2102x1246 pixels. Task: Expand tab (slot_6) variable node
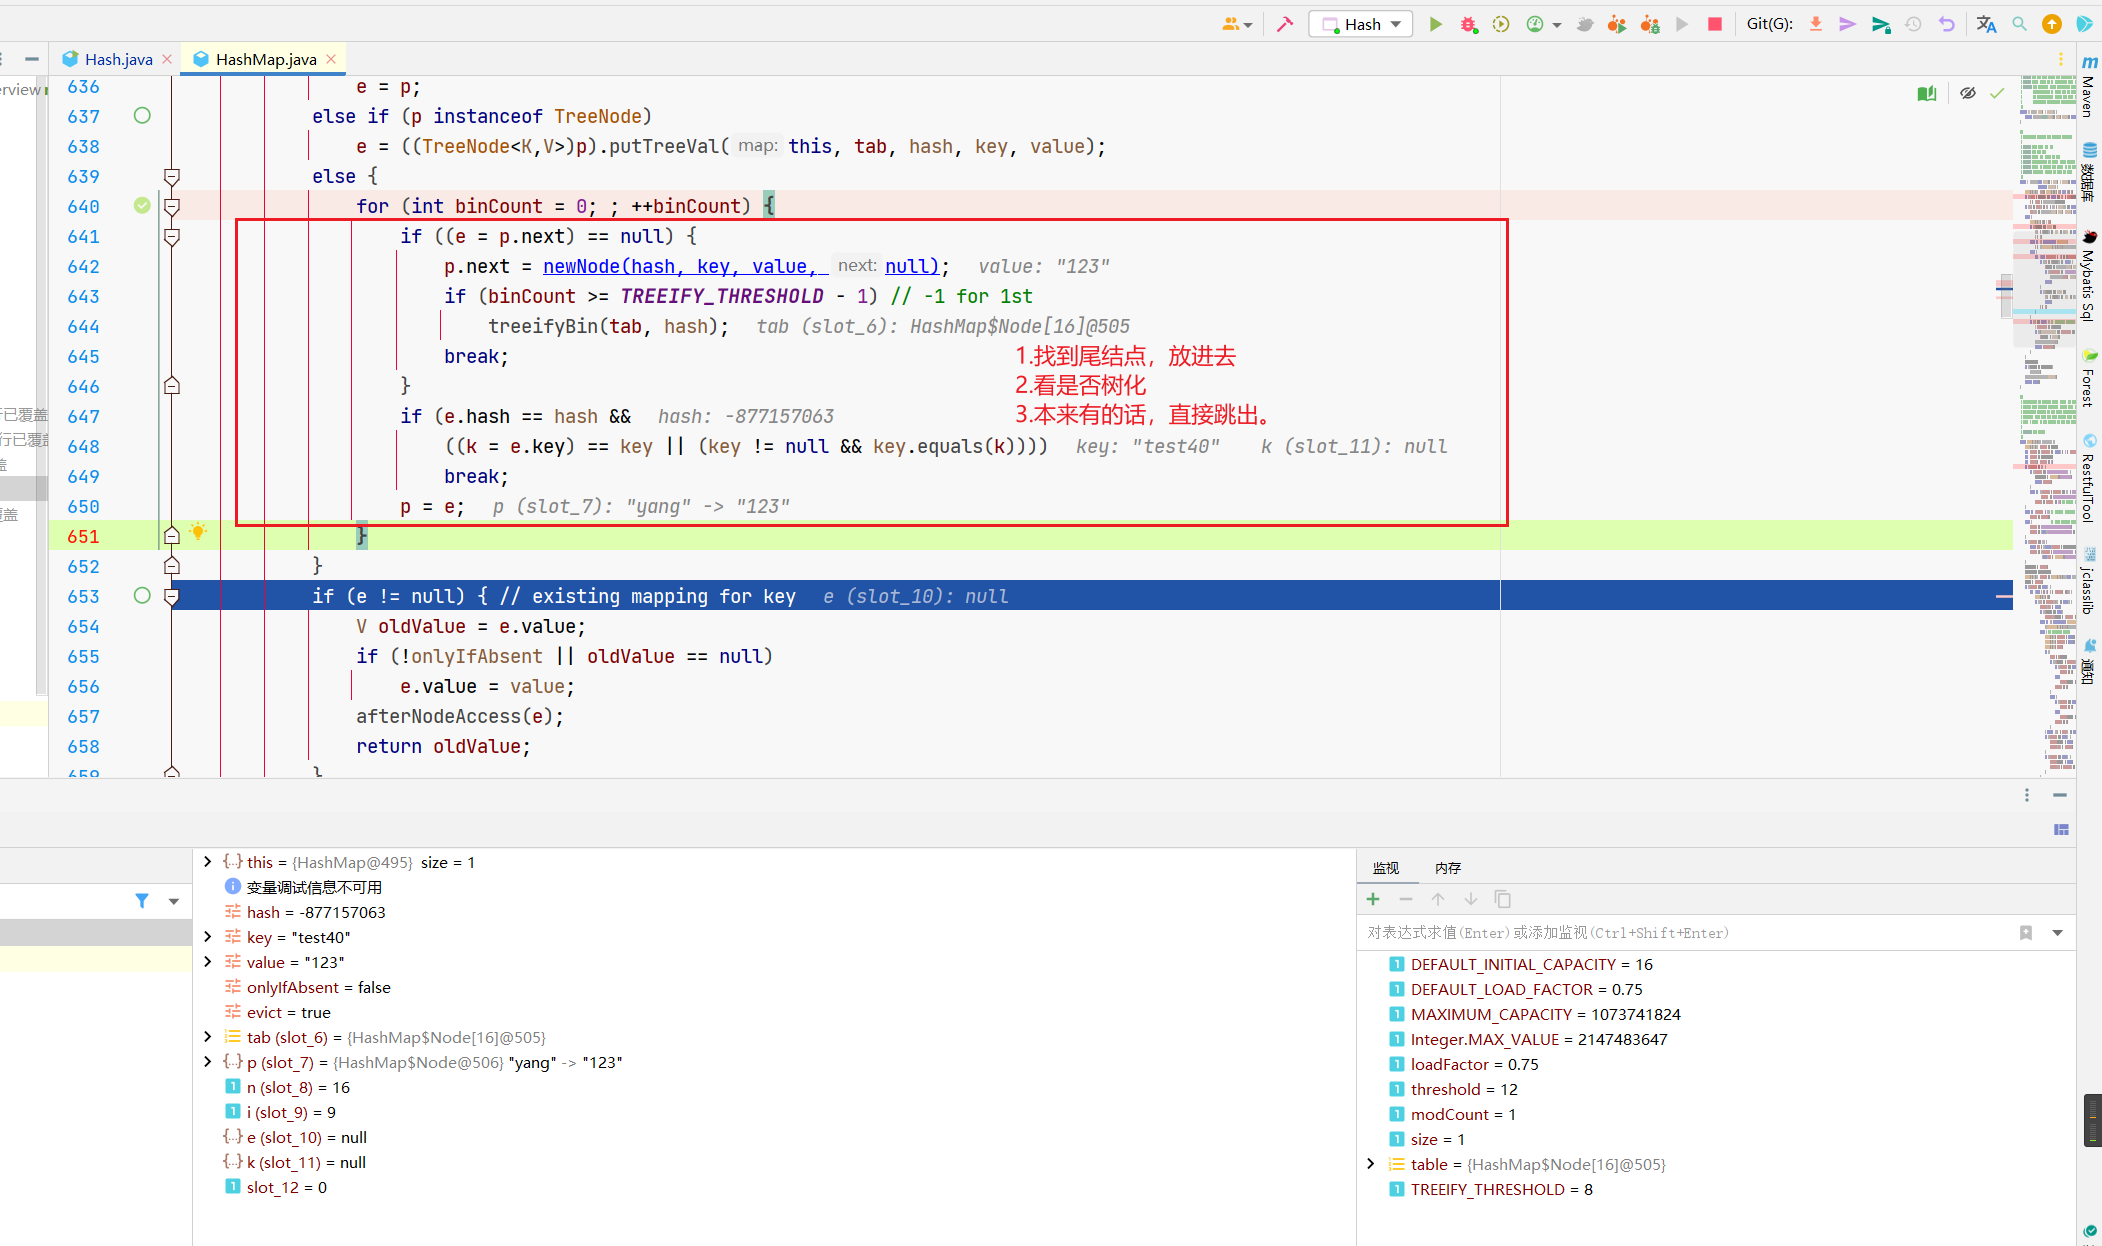pyautogui.click(x=207, y=1037)
